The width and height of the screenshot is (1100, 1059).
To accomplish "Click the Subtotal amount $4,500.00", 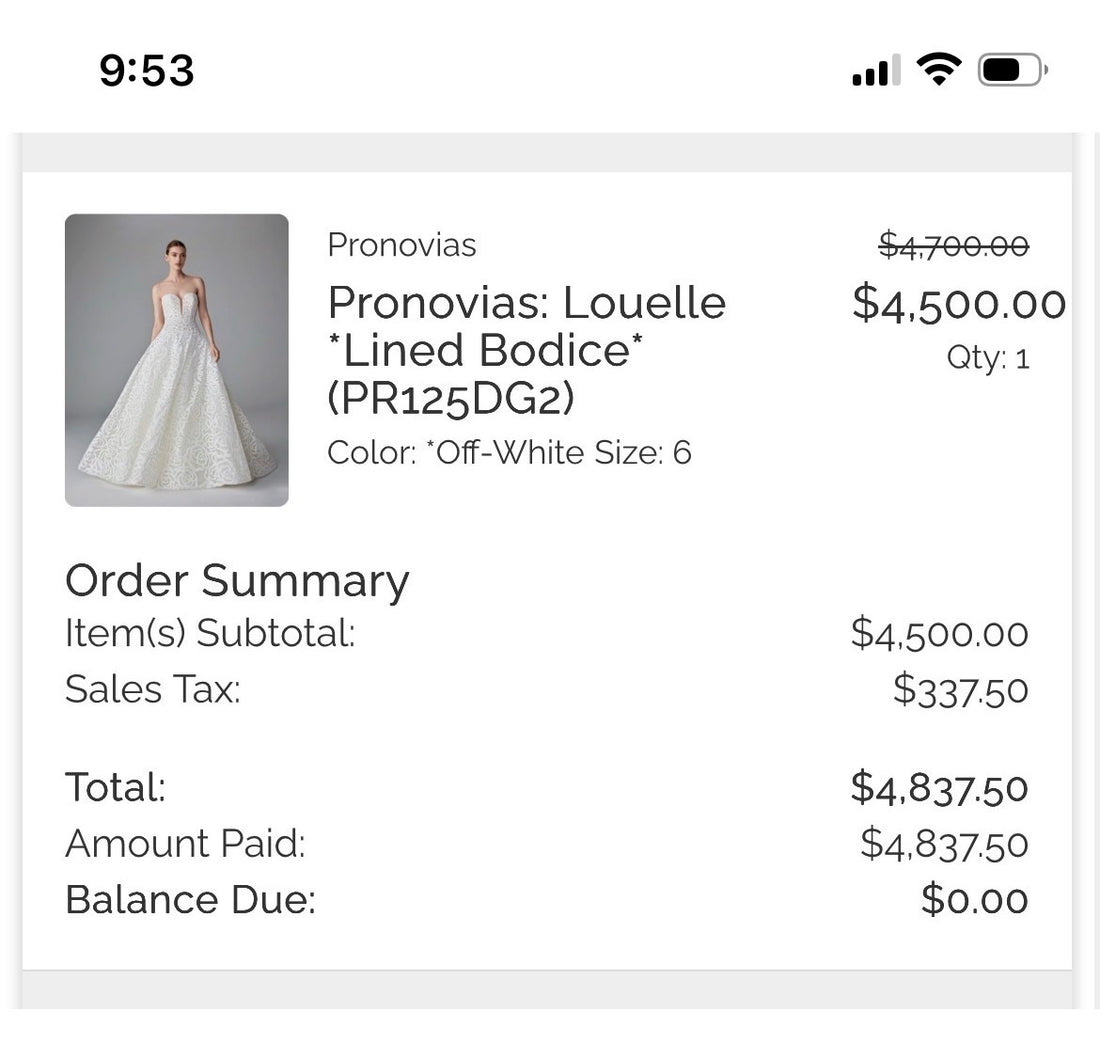I will pos(941,633).
